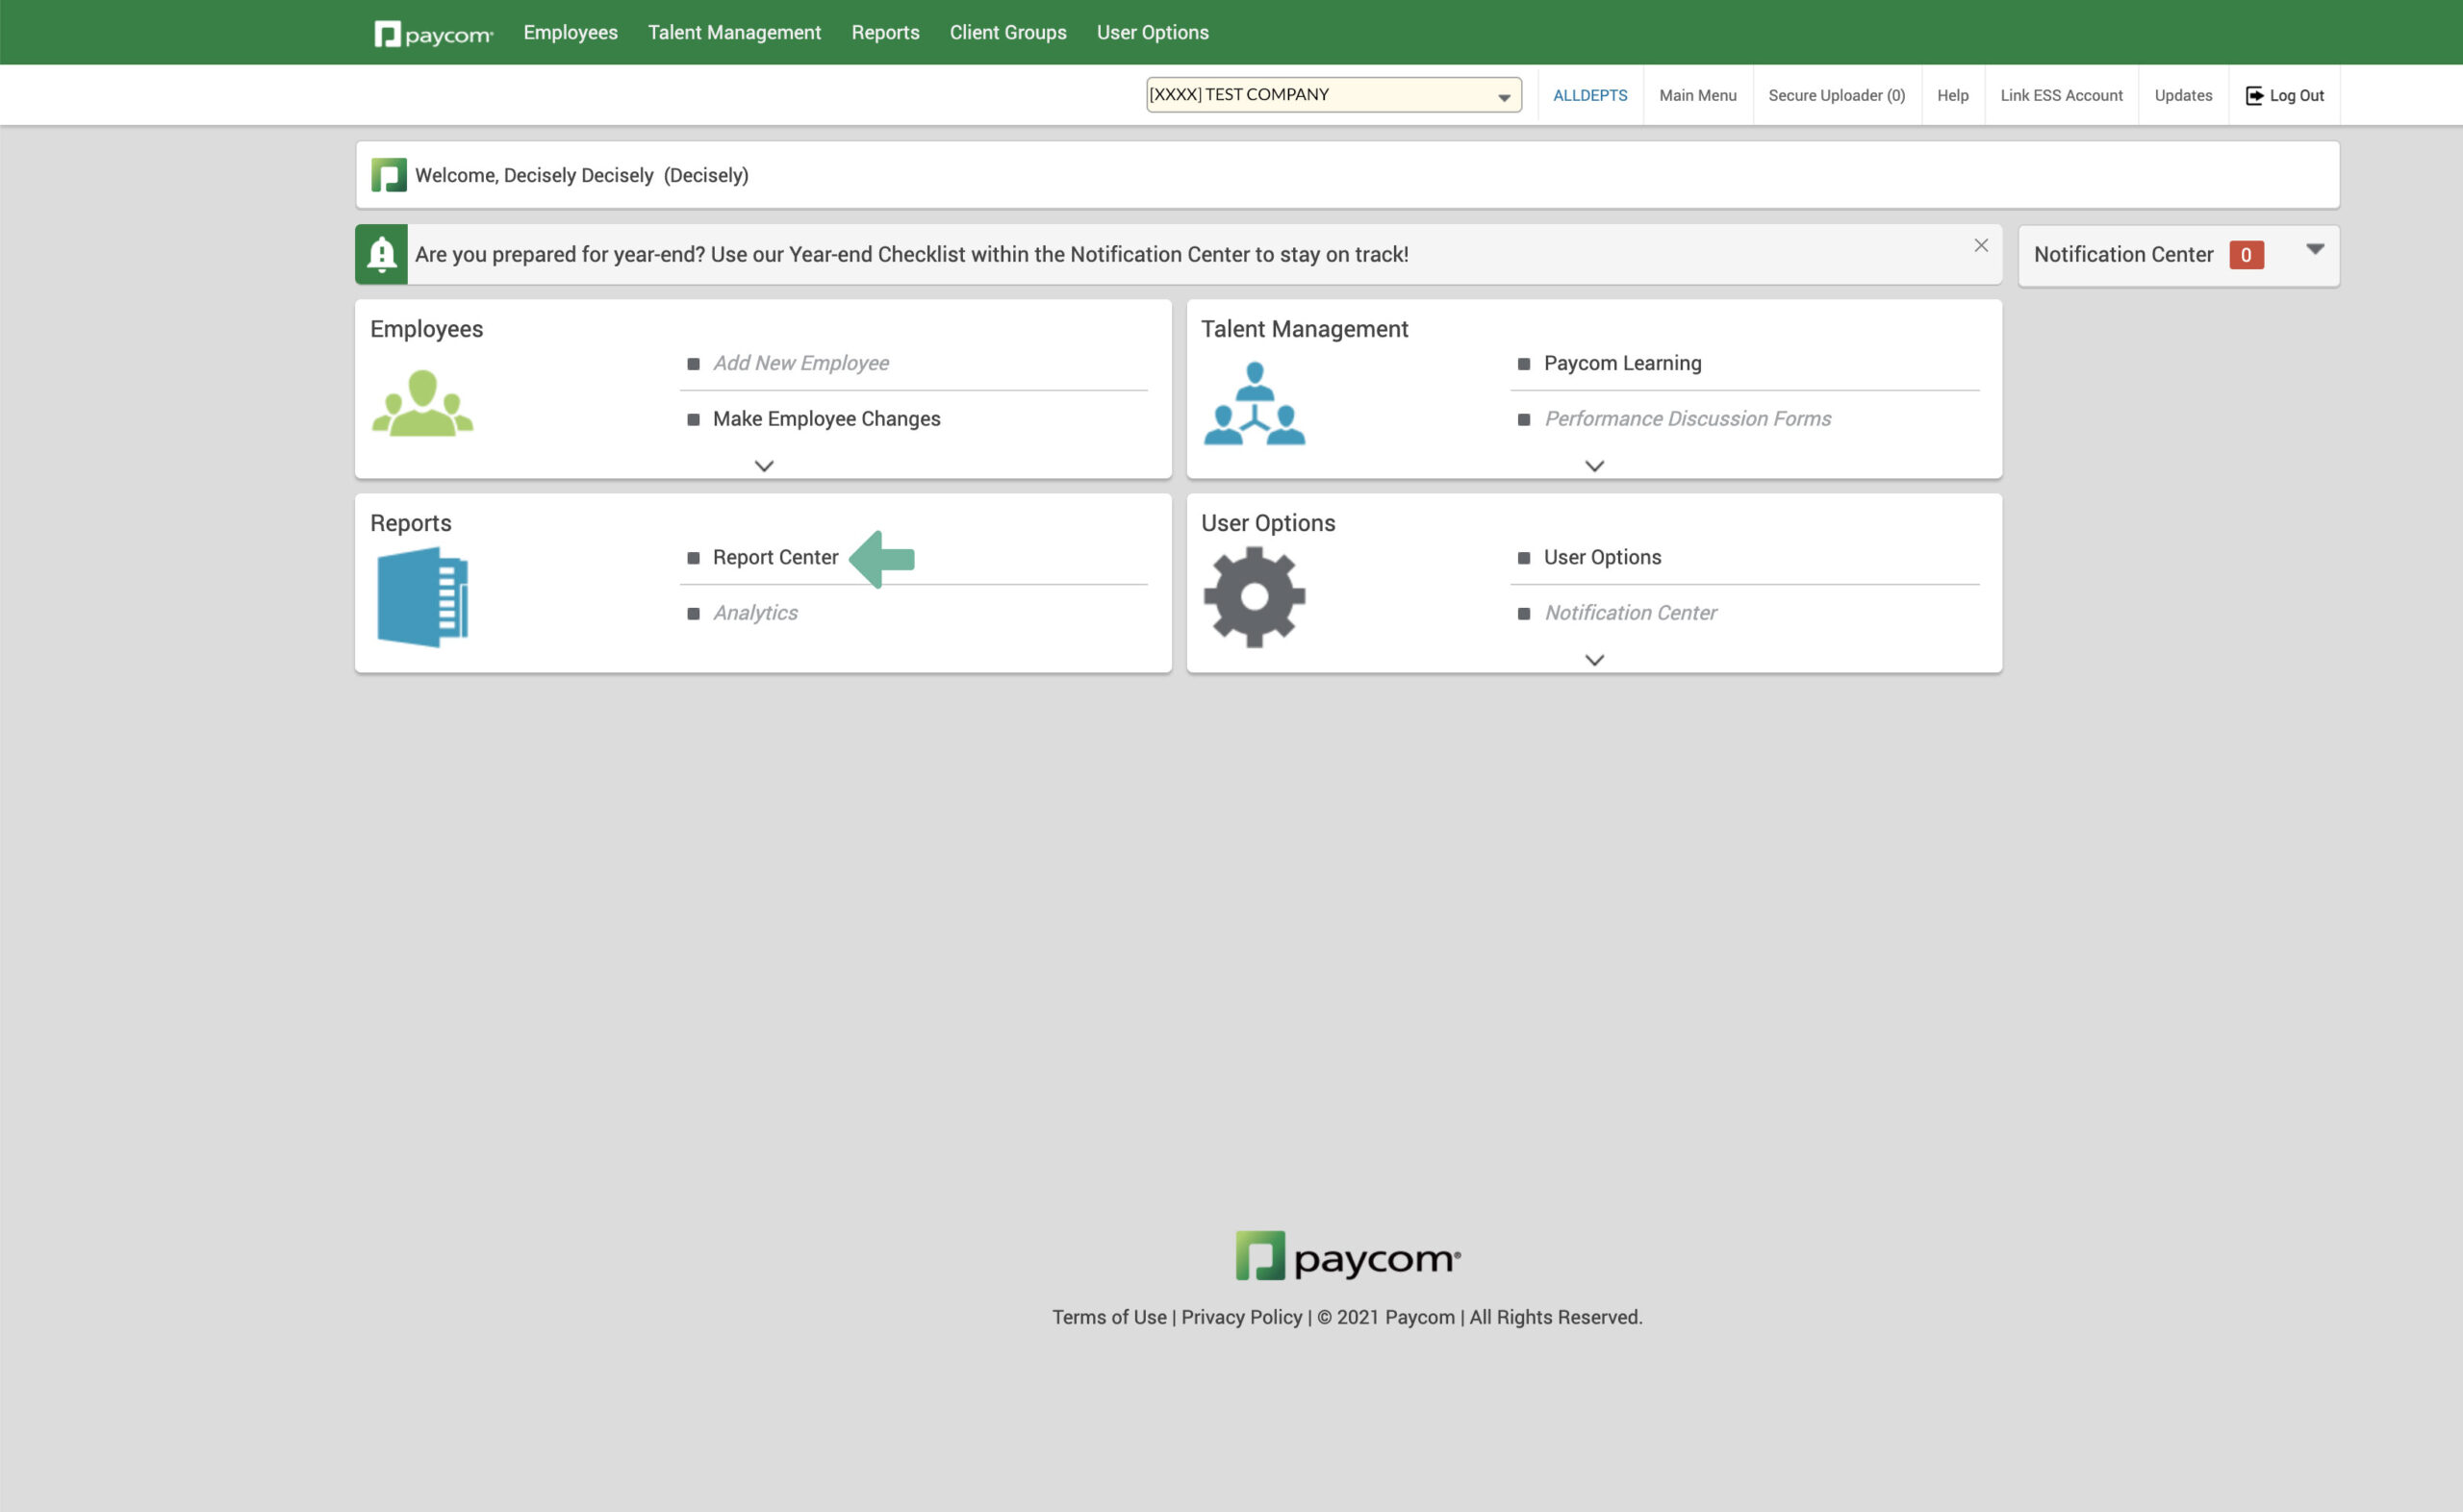Click the Notification Center panel title

click(x=2122, y=255)
